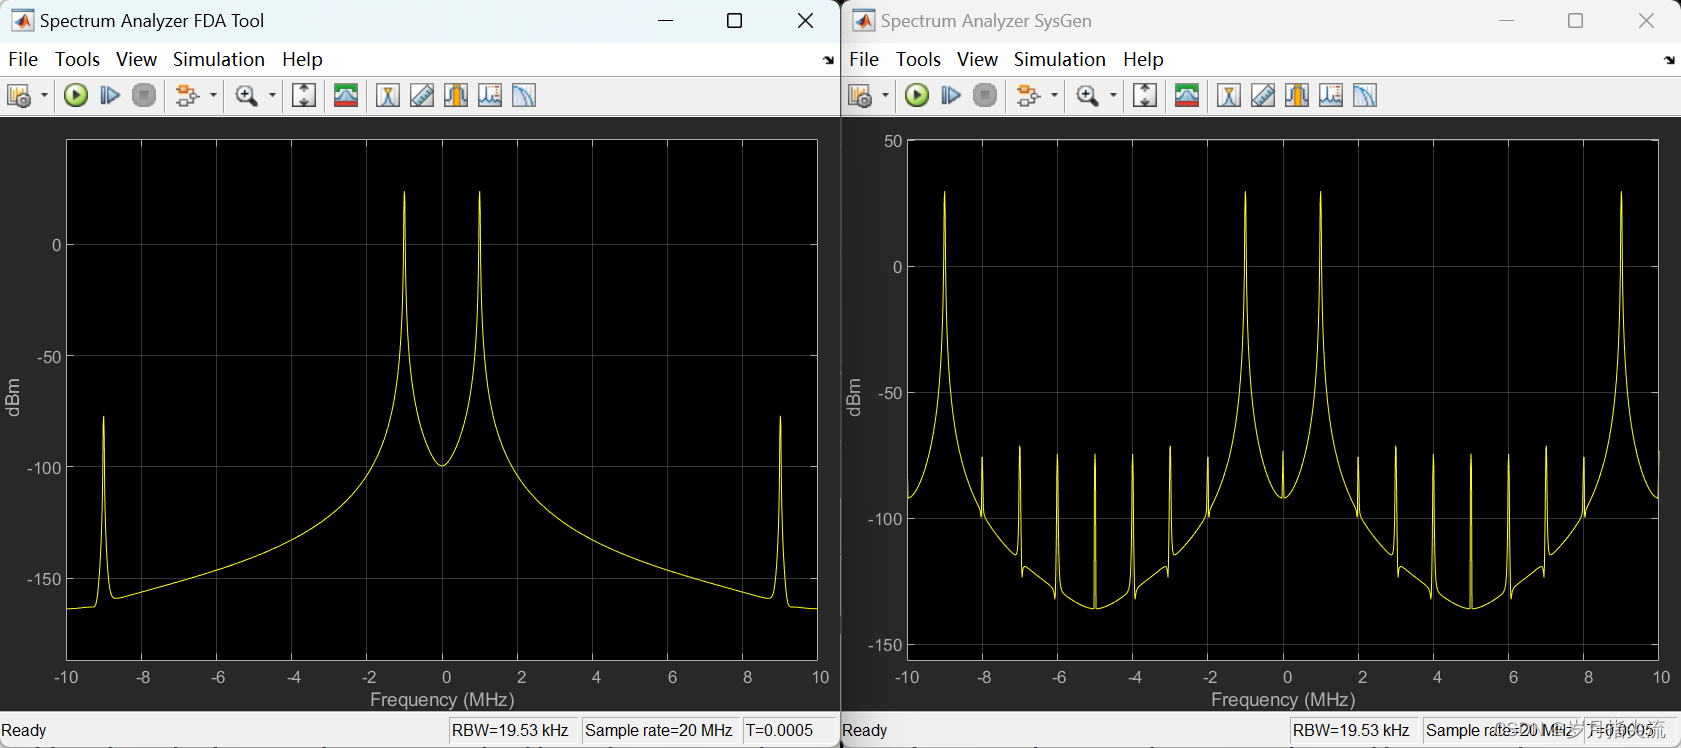Click dock arrow in FDA Tool menu bar

[828, 60]
